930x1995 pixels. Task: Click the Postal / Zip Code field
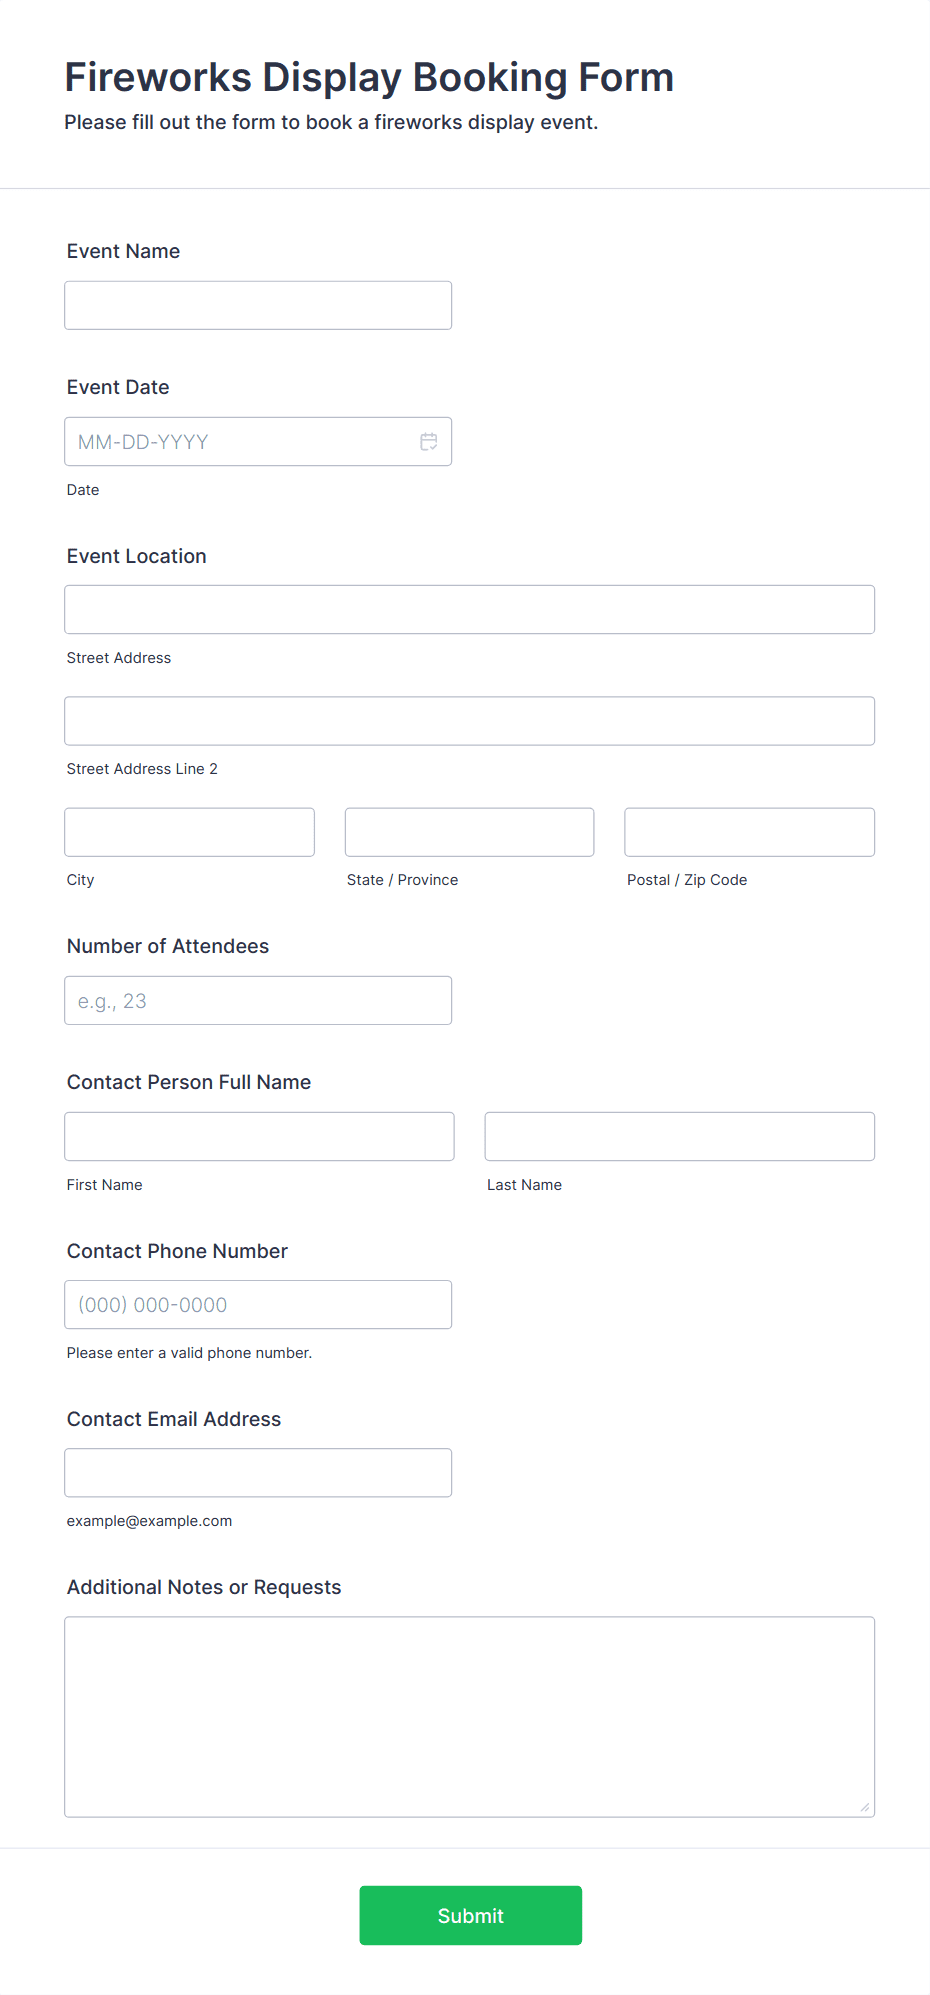tap(749, 832)
